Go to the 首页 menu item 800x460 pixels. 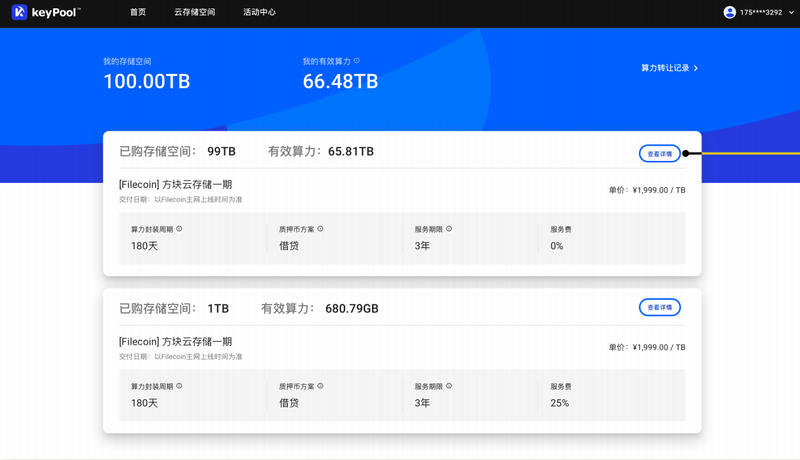tap(138, 12)
